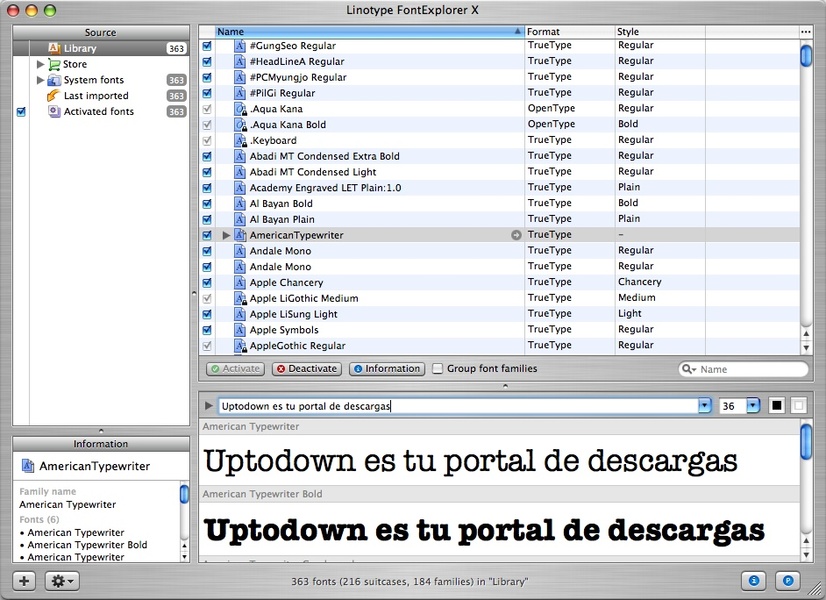Image resolution: width=826 pixels, height=600 pixels.
Task: Open the Store source in sidebar
Action: tap(74, 64)
